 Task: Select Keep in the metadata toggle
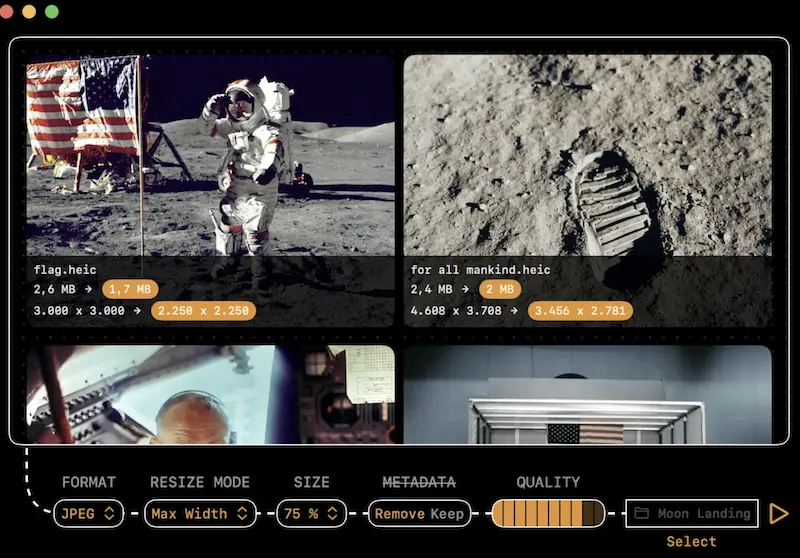coord(447,514)
